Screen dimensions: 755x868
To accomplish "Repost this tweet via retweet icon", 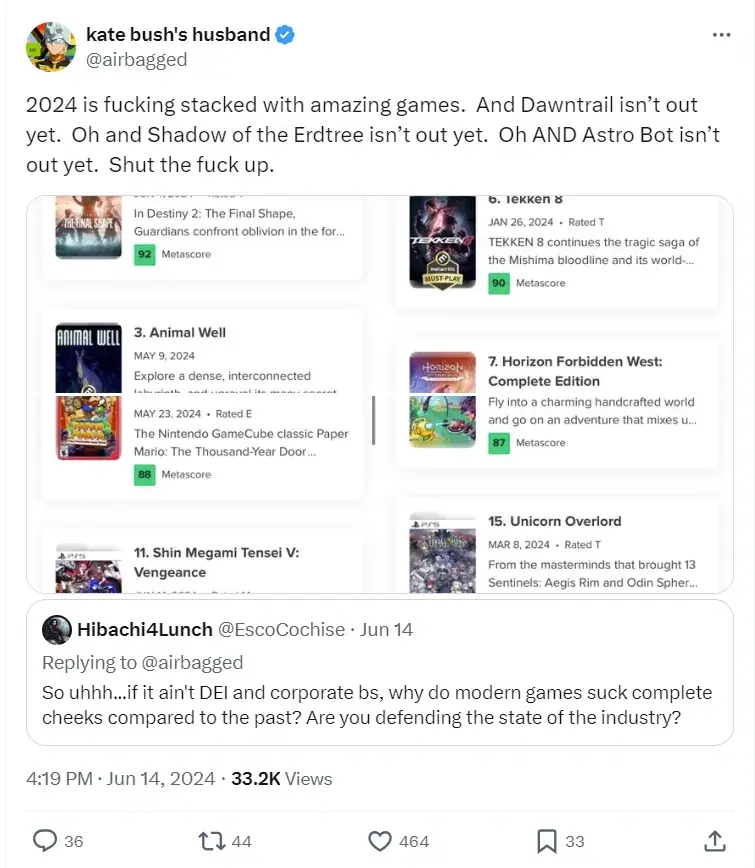I will pos(211,840).
